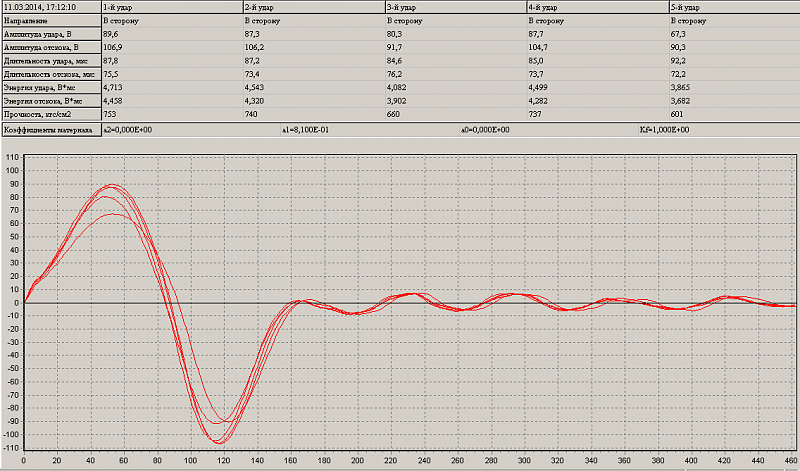Click the rebound amplitude cell 106,9

(114, 47)
